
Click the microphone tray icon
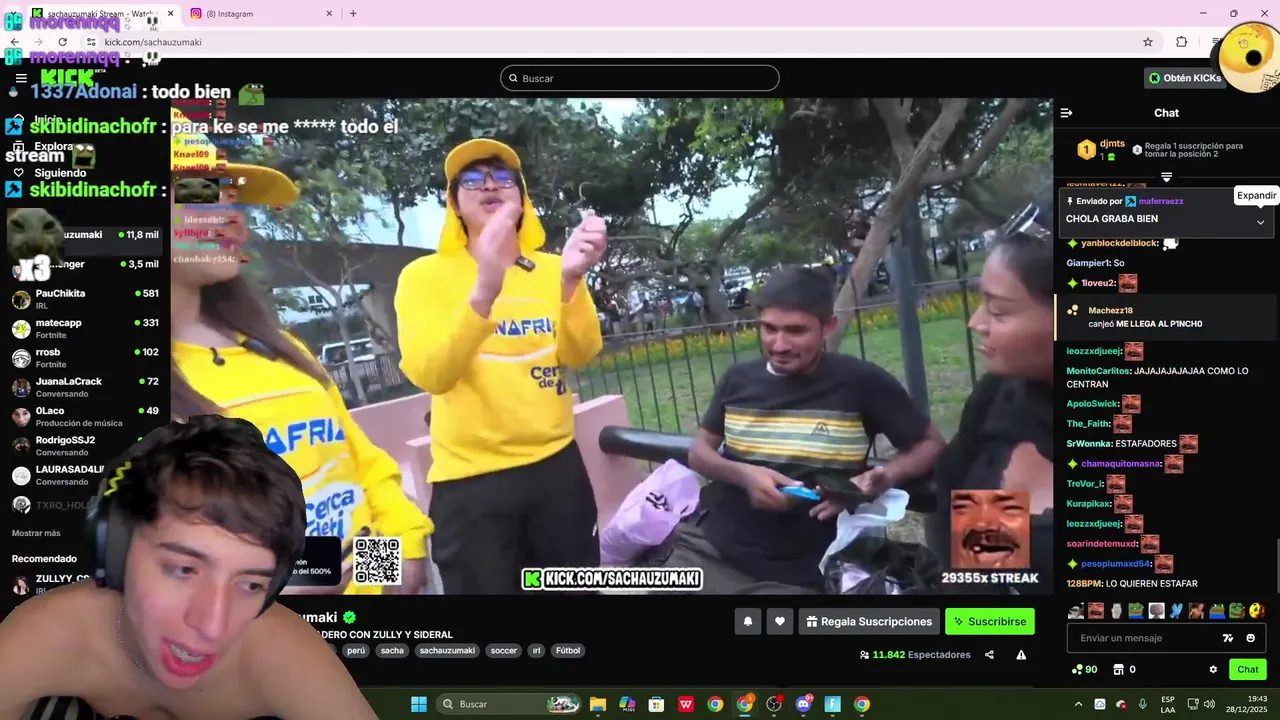click(1142, 704)
